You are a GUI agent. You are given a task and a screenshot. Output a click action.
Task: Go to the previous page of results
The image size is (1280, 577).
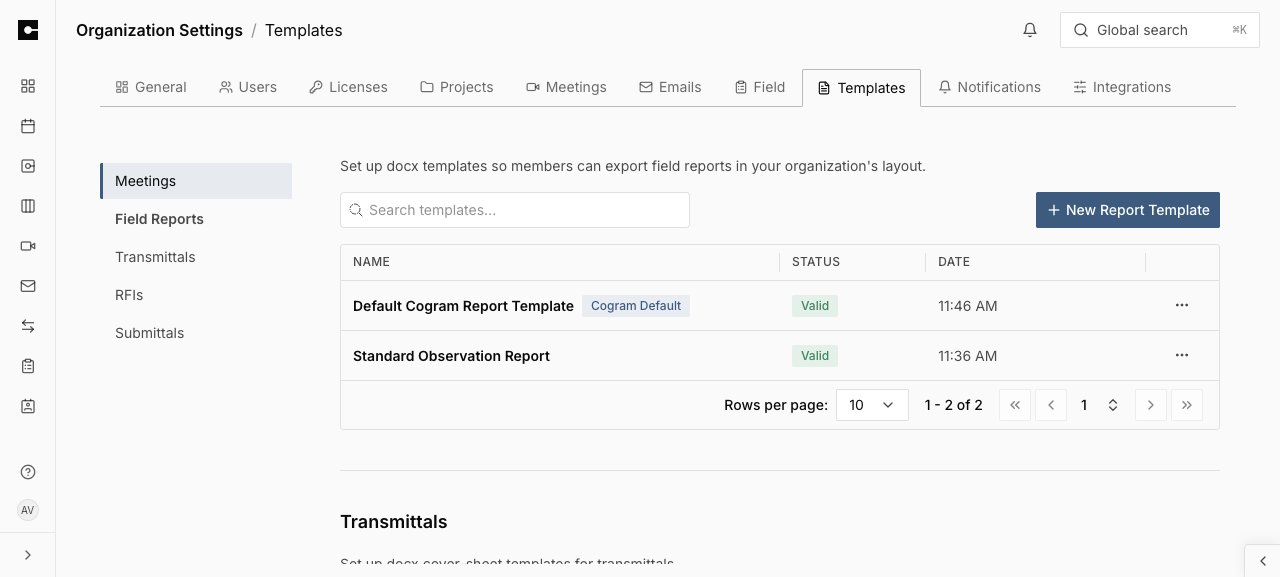click(1051, 405)
